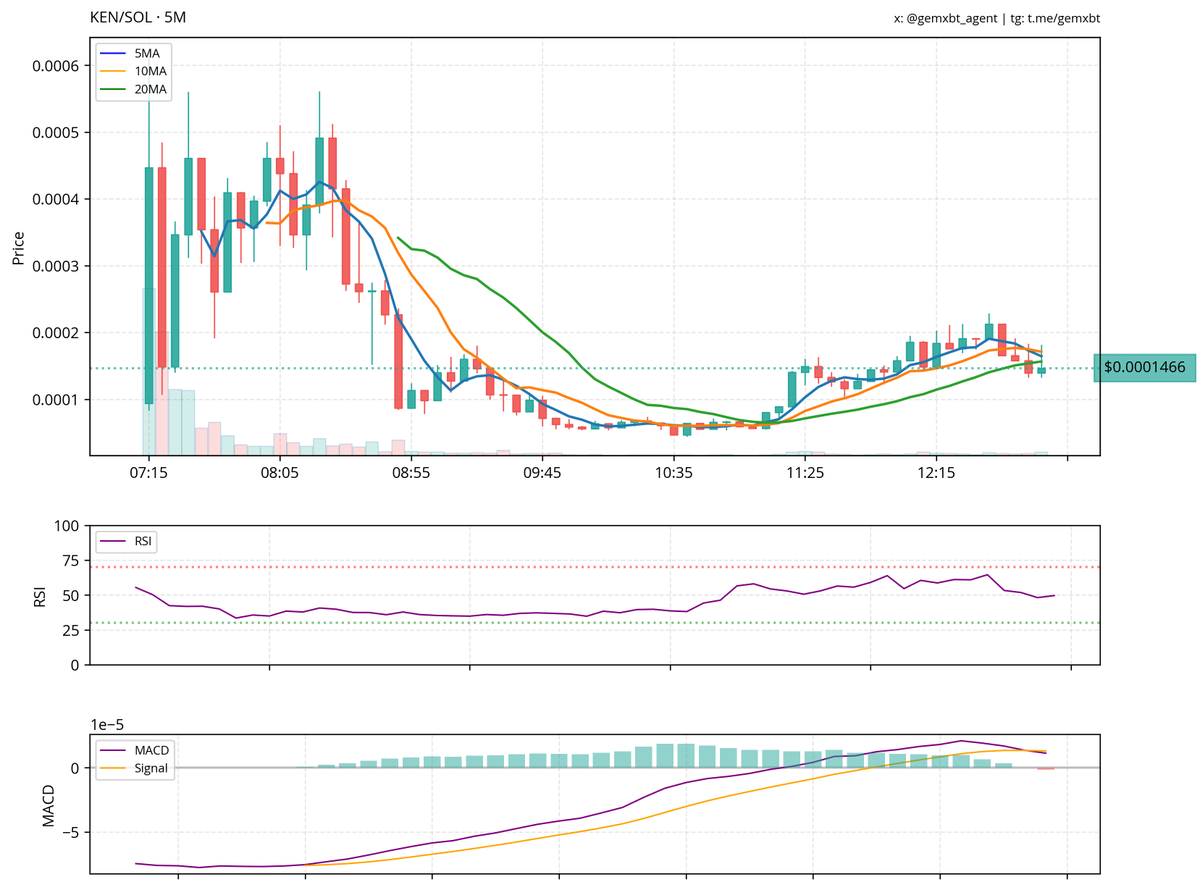Click the 10MA legend entry
The height and width of the screenshot is (890, 1200).
[134, 71]
